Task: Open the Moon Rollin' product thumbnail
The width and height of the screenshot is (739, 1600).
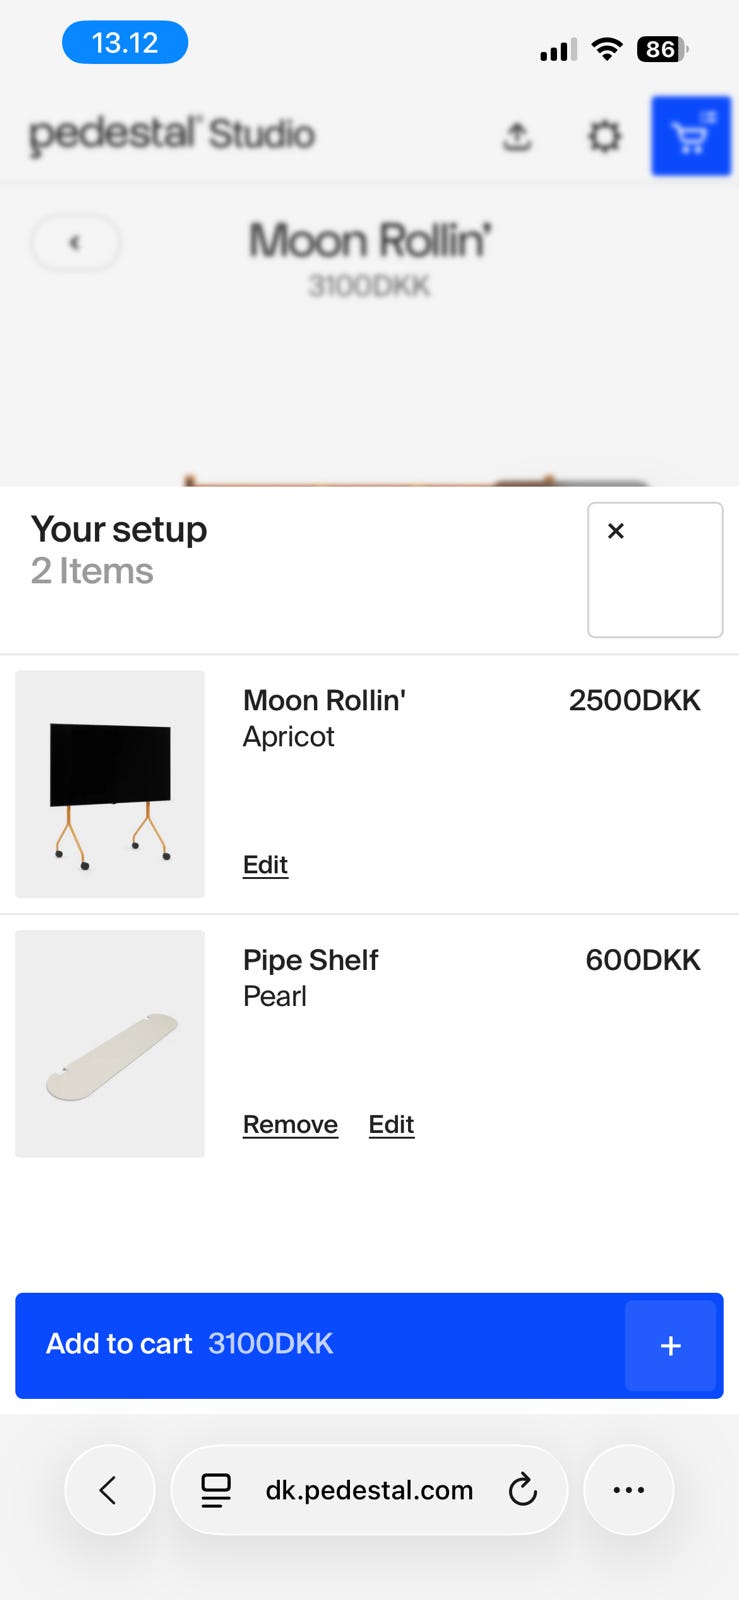Action: (x=110, y=784)
